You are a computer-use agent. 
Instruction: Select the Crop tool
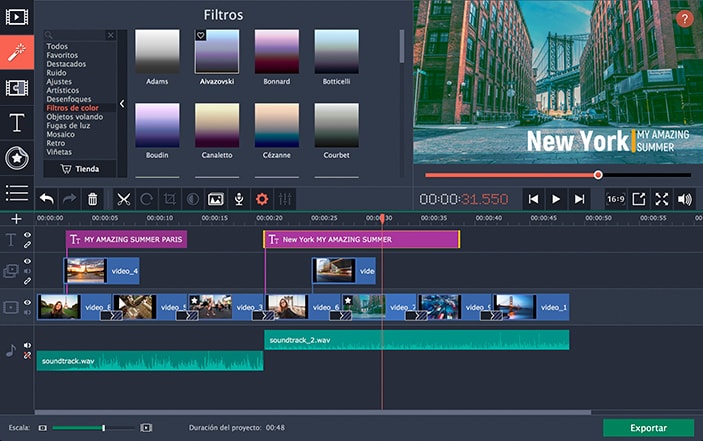[x=169, y=199]
